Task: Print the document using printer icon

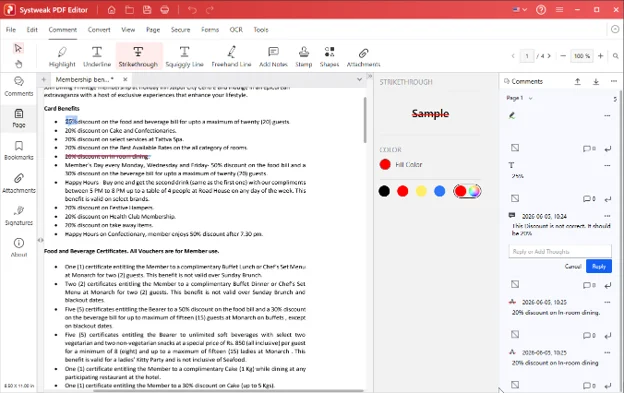Action: [165, 10]
